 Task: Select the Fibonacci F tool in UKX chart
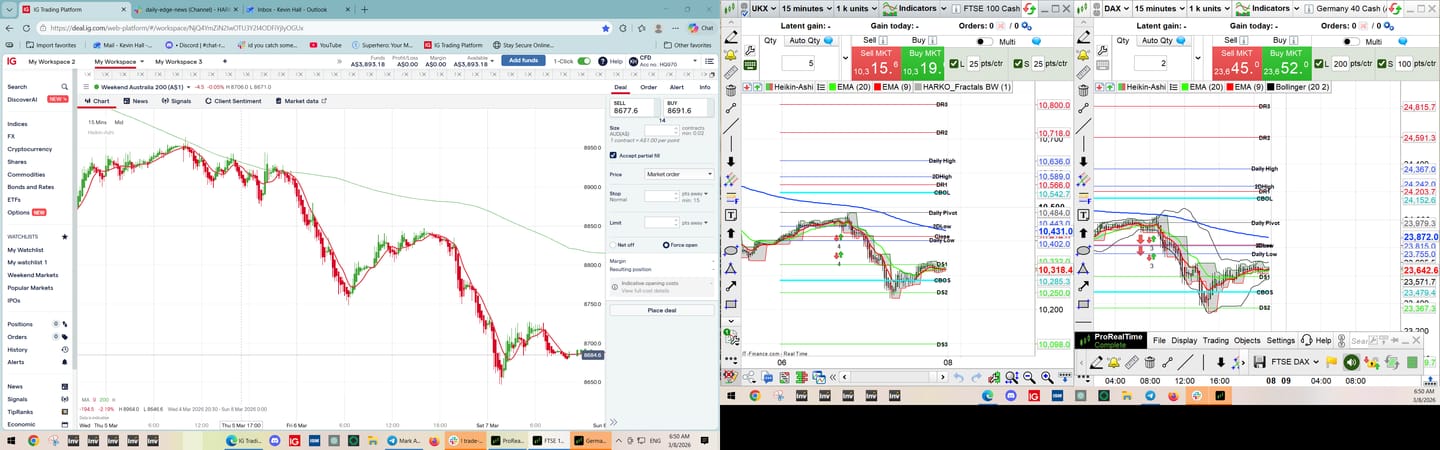731,198
